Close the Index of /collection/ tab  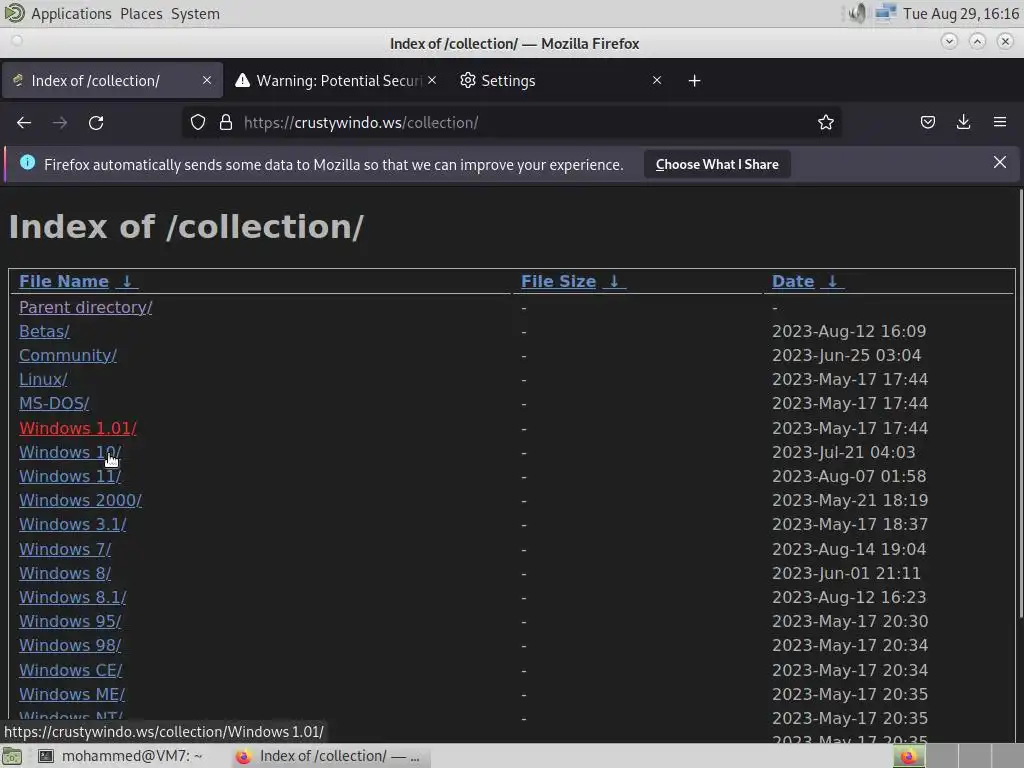click(x=207, y=80)
